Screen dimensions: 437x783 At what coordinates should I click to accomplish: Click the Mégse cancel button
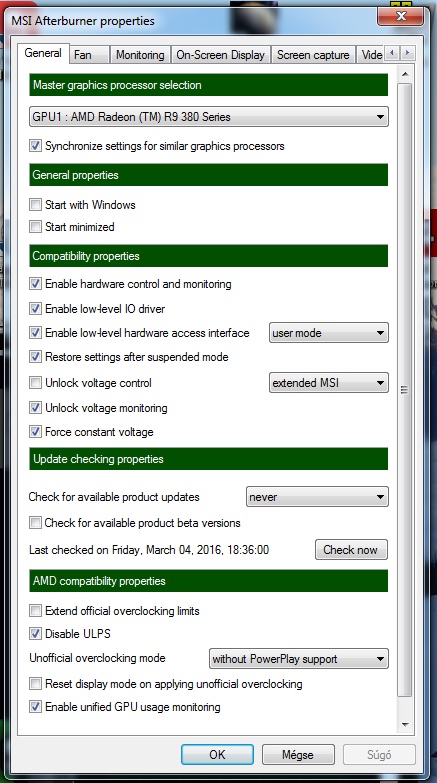(298, 754)
